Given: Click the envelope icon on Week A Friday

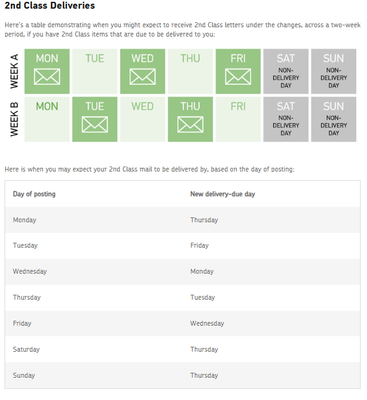Looking at the screenshot, I should (238, 77).
